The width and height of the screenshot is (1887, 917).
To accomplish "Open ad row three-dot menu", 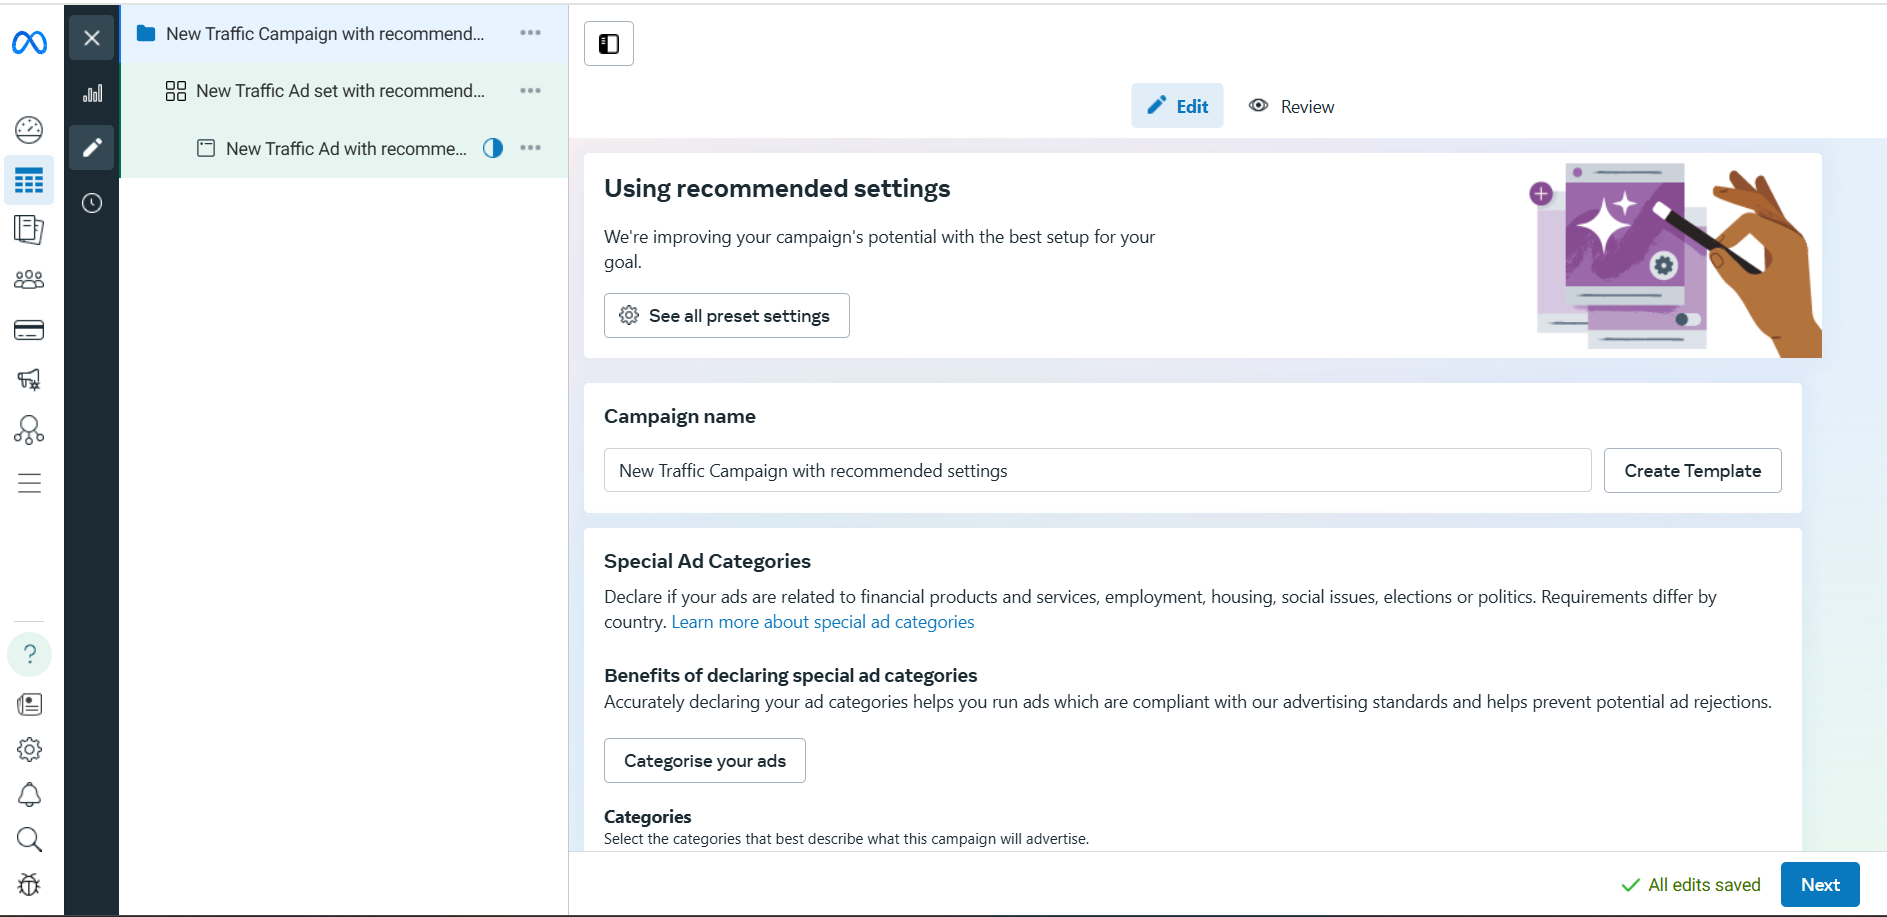I will (x=530, y=148).
